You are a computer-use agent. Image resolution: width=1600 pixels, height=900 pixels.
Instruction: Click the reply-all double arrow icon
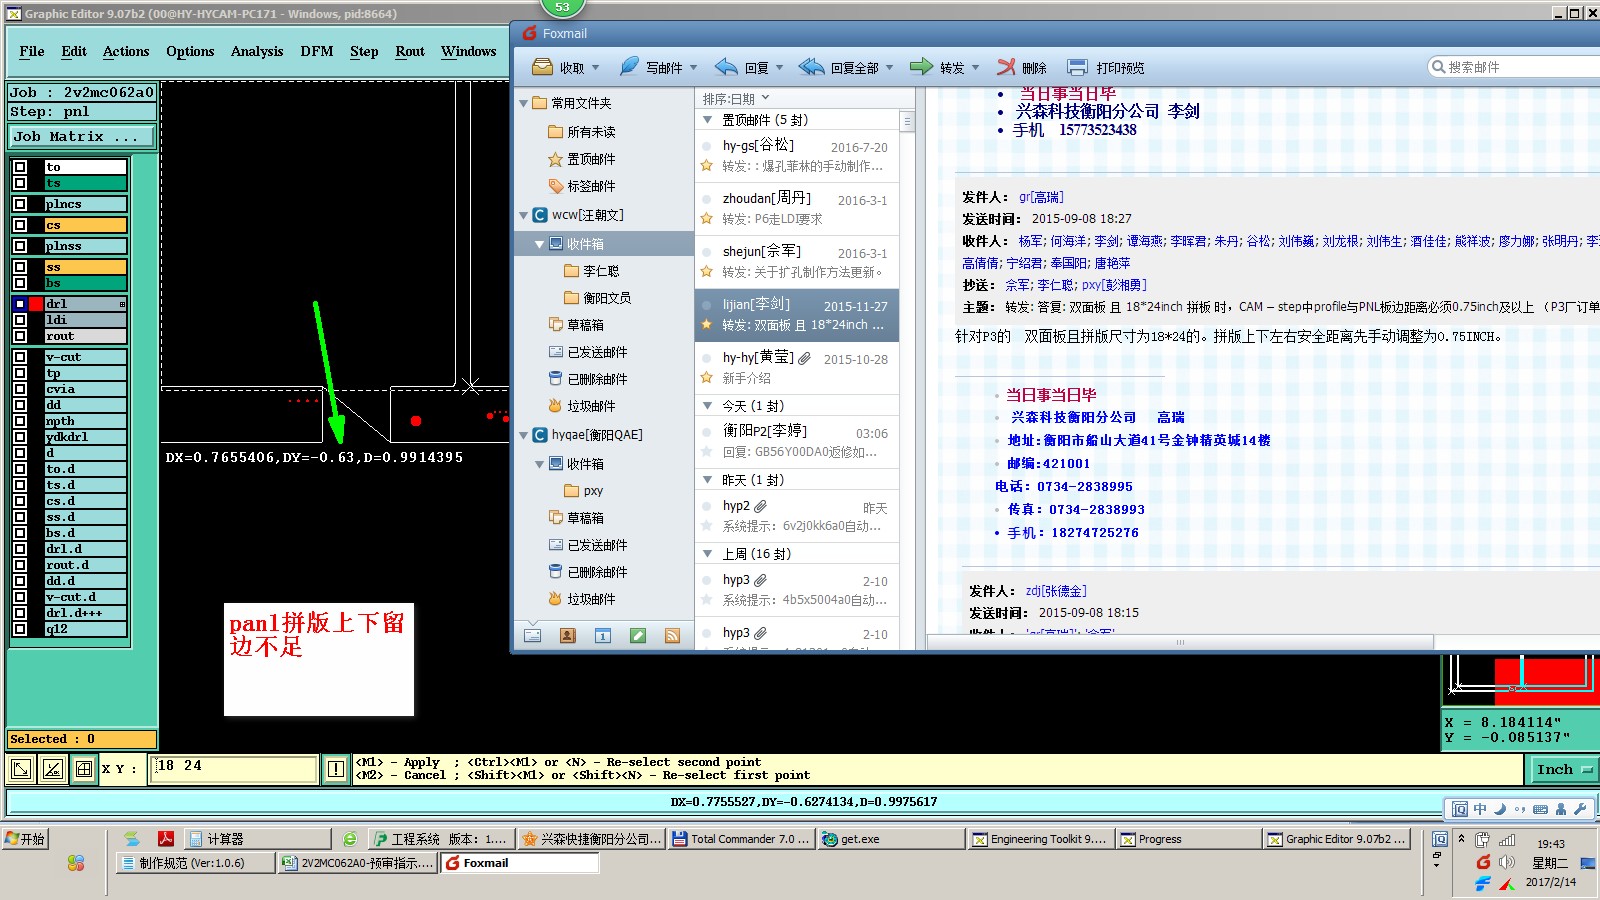(811, 67)
